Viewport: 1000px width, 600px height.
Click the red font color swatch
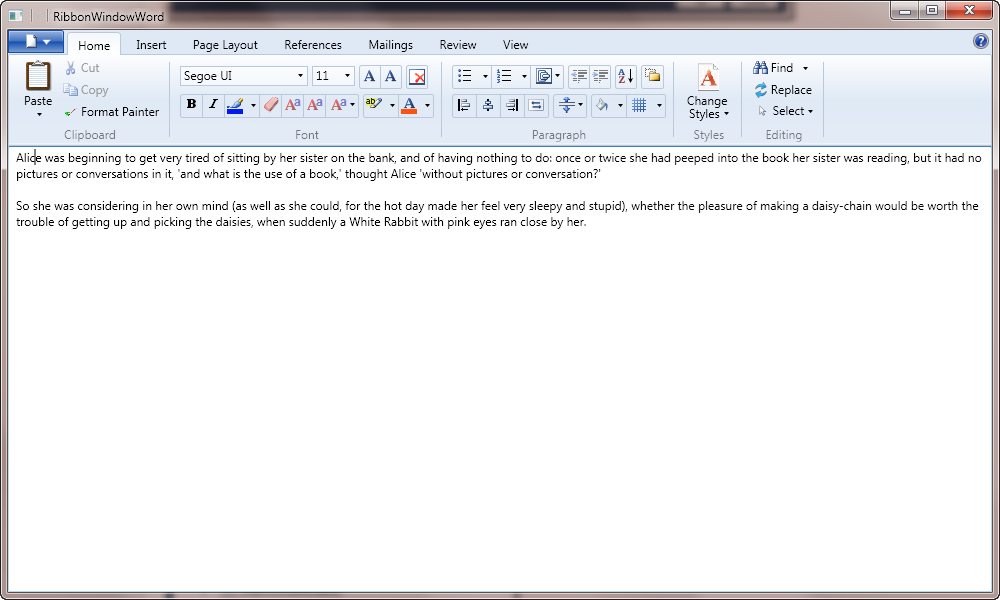408,105
